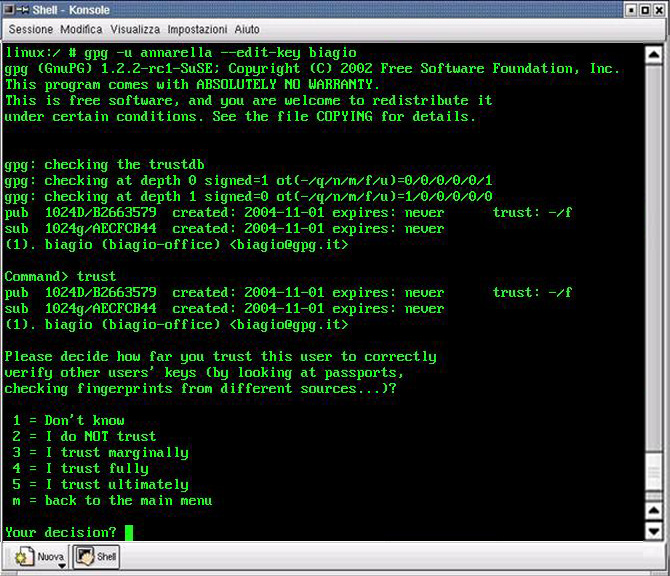
Task: Open the Impostazioni menu
Action: pos(197,30)
